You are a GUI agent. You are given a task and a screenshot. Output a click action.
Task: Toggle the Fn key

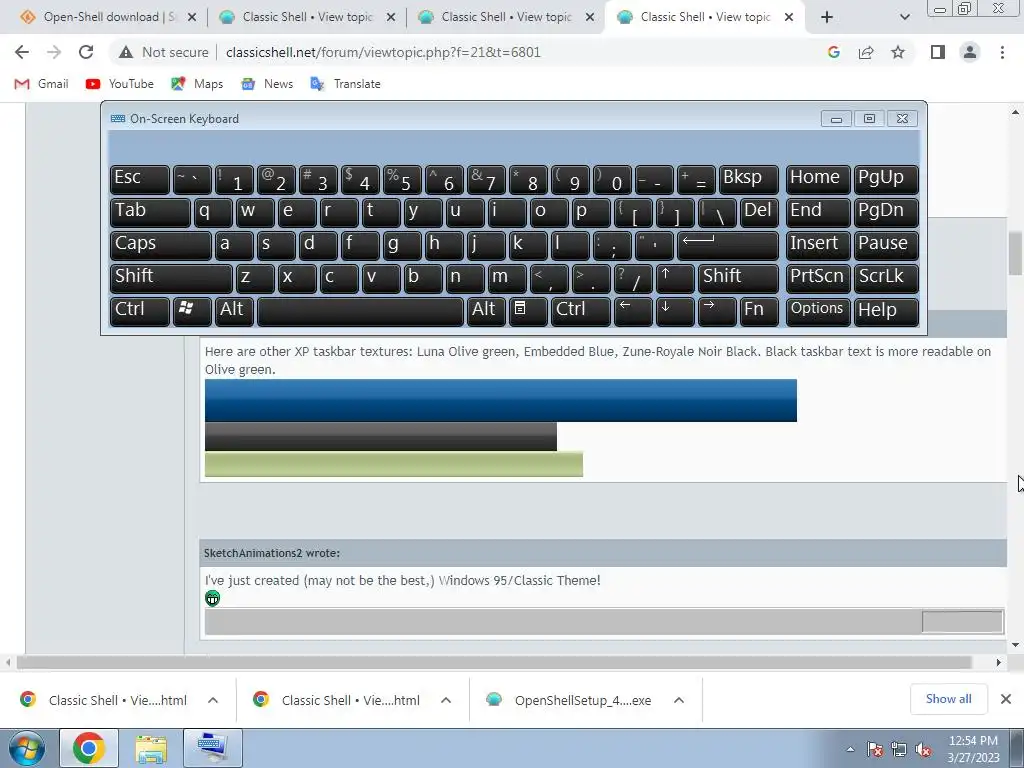(759, 311)
